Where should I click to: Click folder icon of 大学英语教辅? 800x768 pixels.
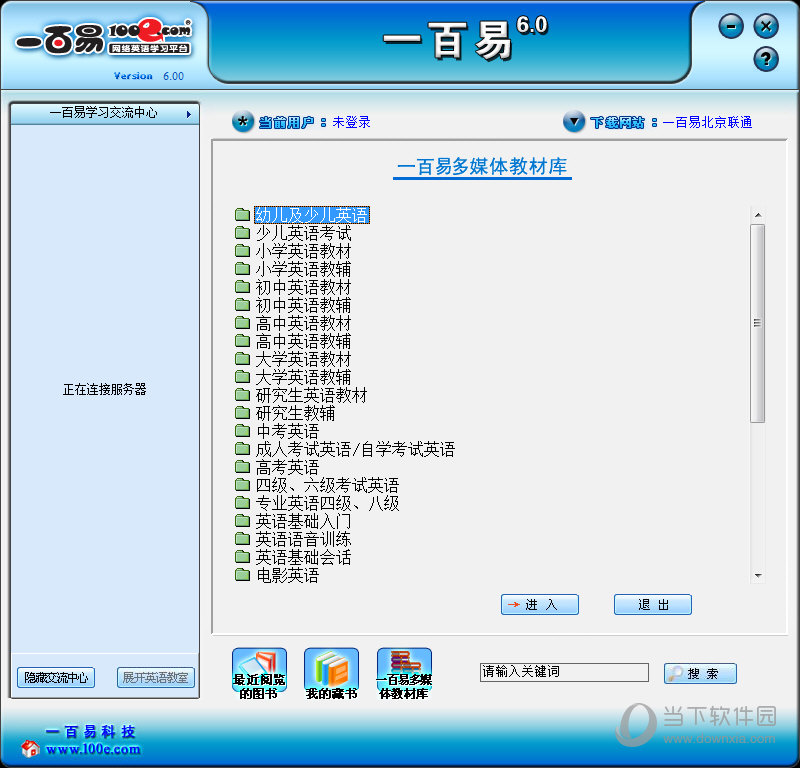tap(242, 377)
